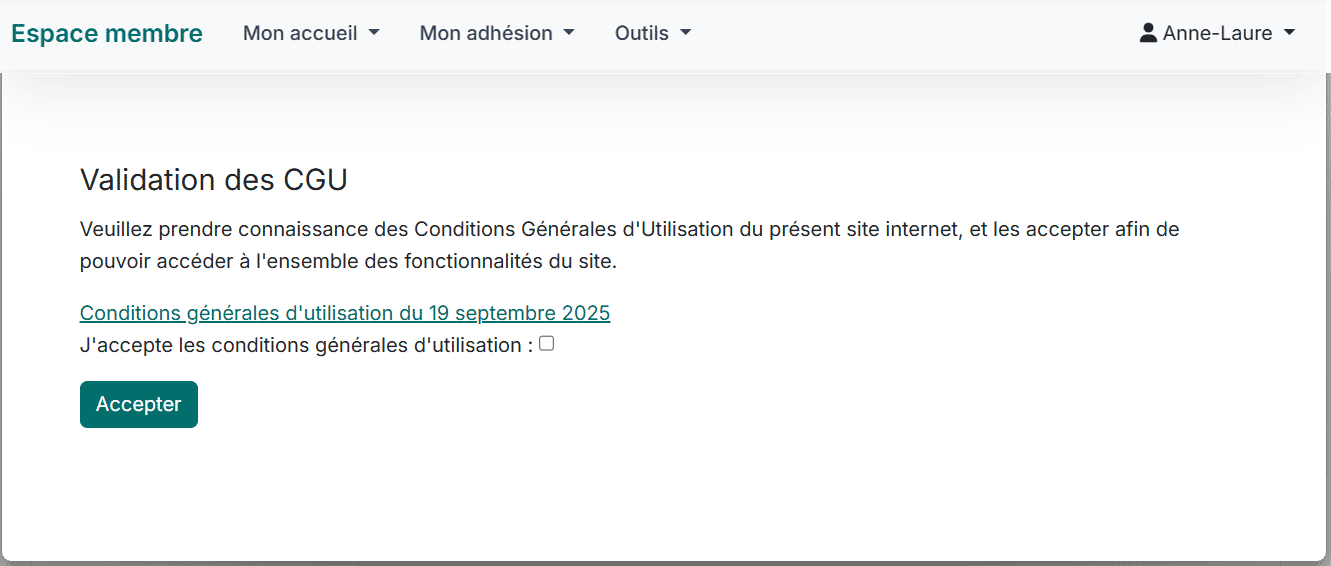Click the word "CGU" in the page heading
The image size is (1331, 566).
tap(315, 180)
